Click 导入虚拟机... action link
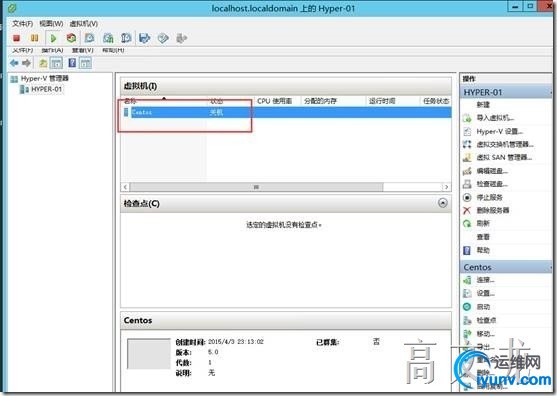557x396 pixels. [x=495, y=118]
